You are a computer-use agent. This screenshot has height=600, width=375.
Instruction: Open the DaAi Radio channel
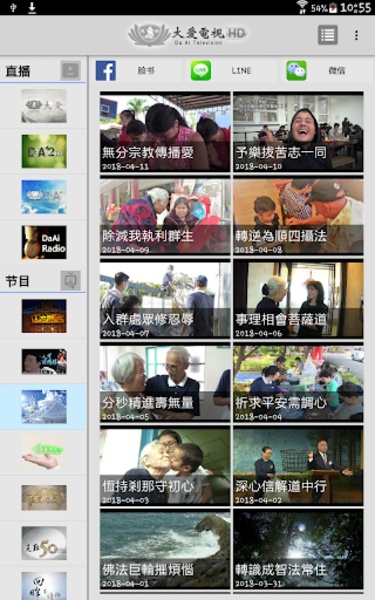click(x=44, y=242)
